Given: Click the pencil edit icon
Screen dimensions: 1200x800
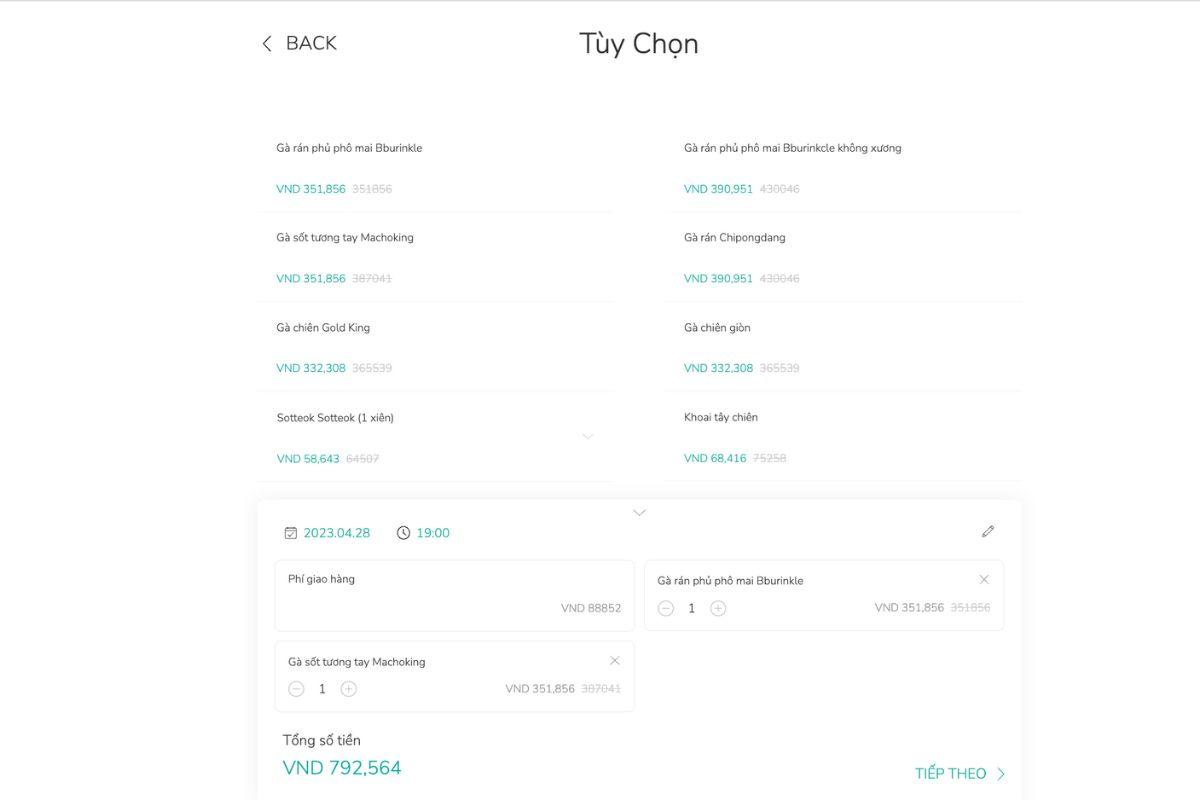Looking at the screenshot, I should click(988, 531).
